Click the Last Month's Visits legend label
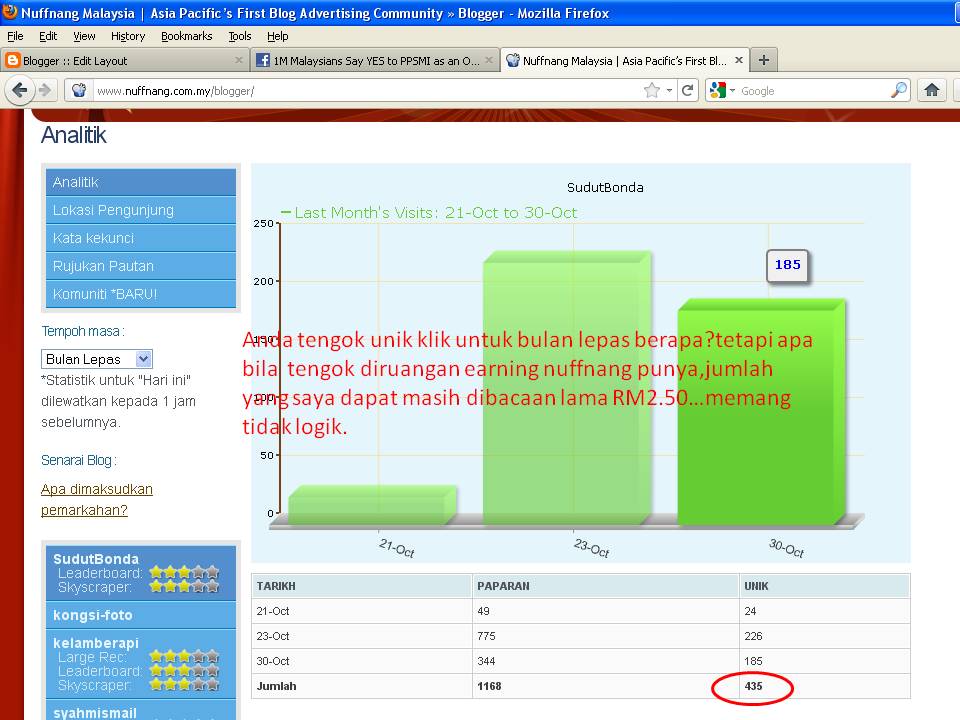This screenshot has height=720, width=960. click(435, 212)
